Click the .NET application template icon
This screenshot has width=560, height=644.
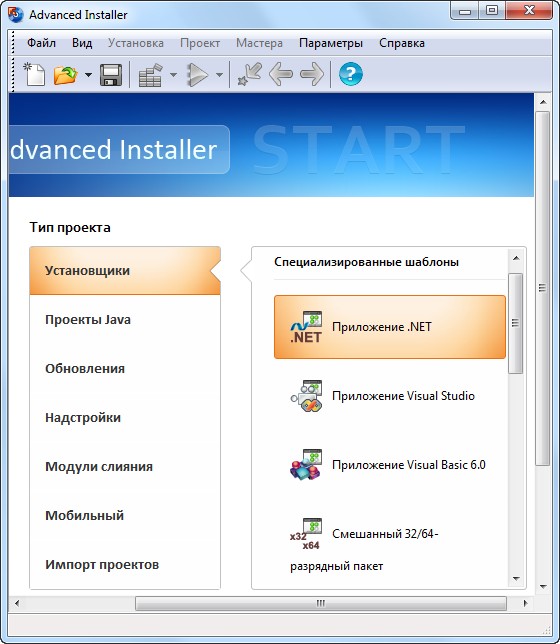tap(306, 327)
